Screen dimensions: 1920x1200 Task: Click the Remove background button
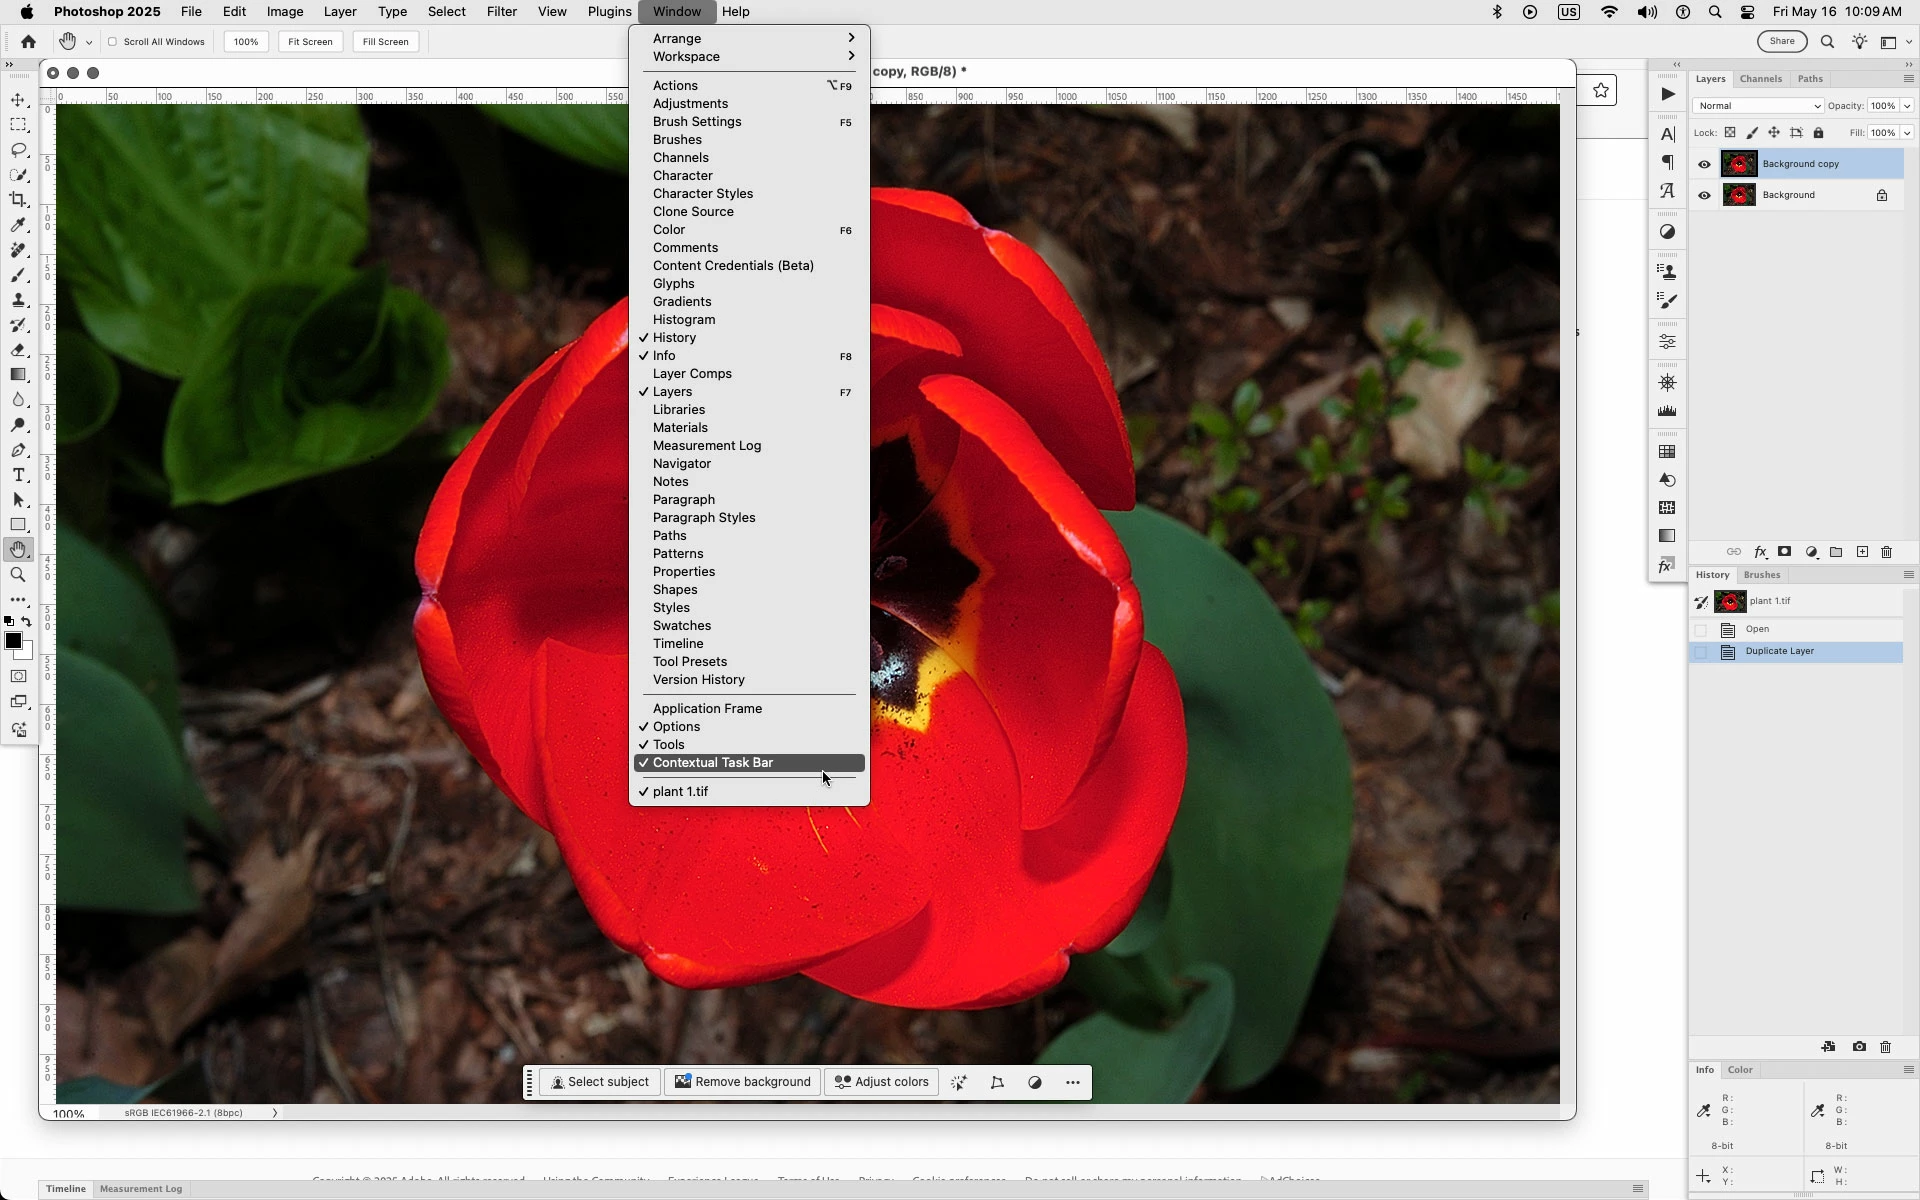(742, 1082)
